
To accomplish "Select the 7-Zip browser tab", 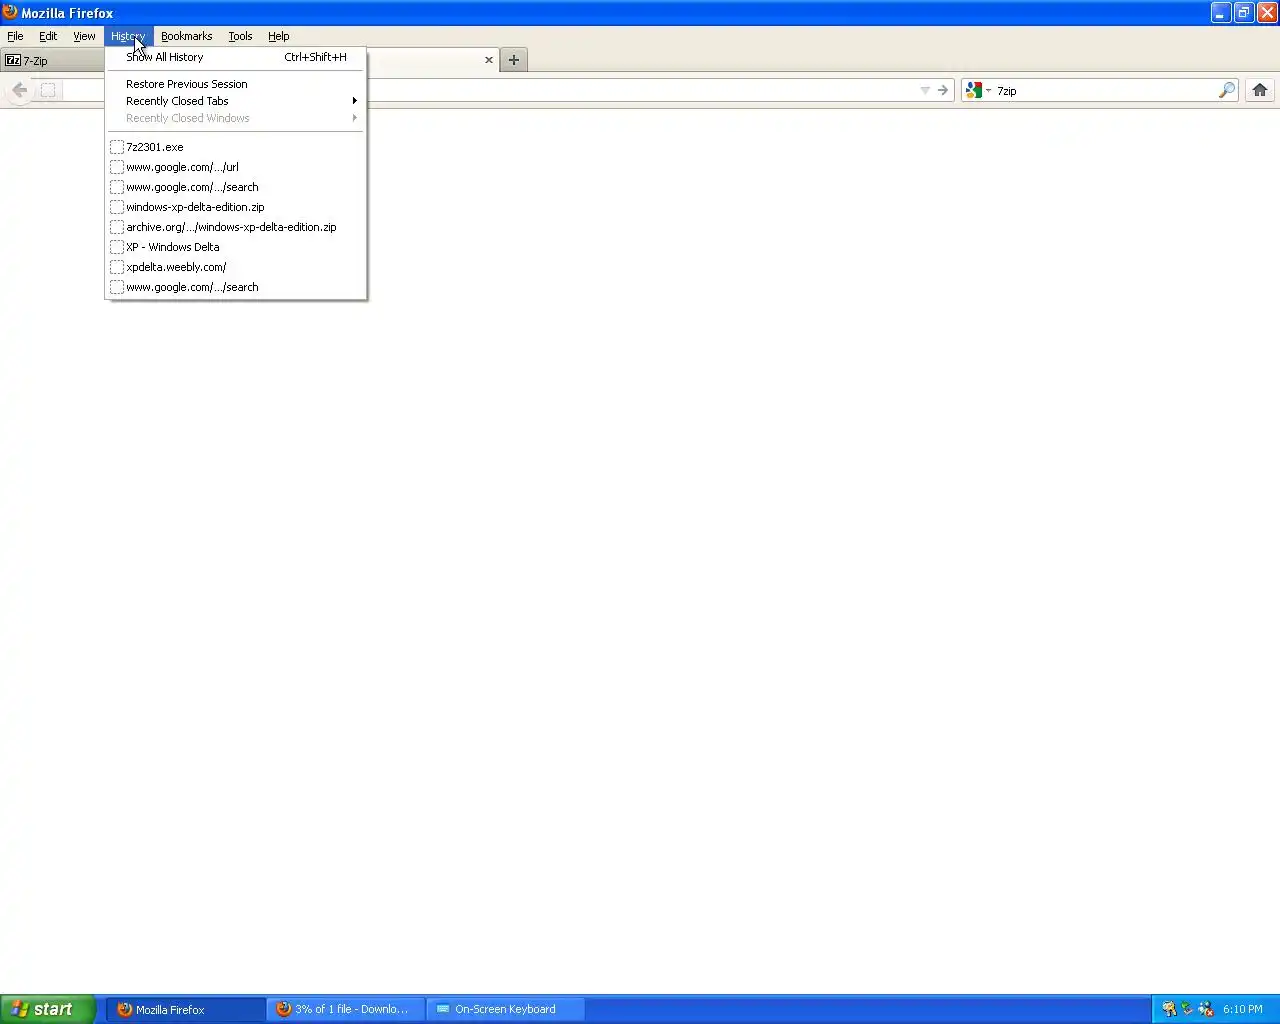I will pyautogui.click(x=52, y=60).
